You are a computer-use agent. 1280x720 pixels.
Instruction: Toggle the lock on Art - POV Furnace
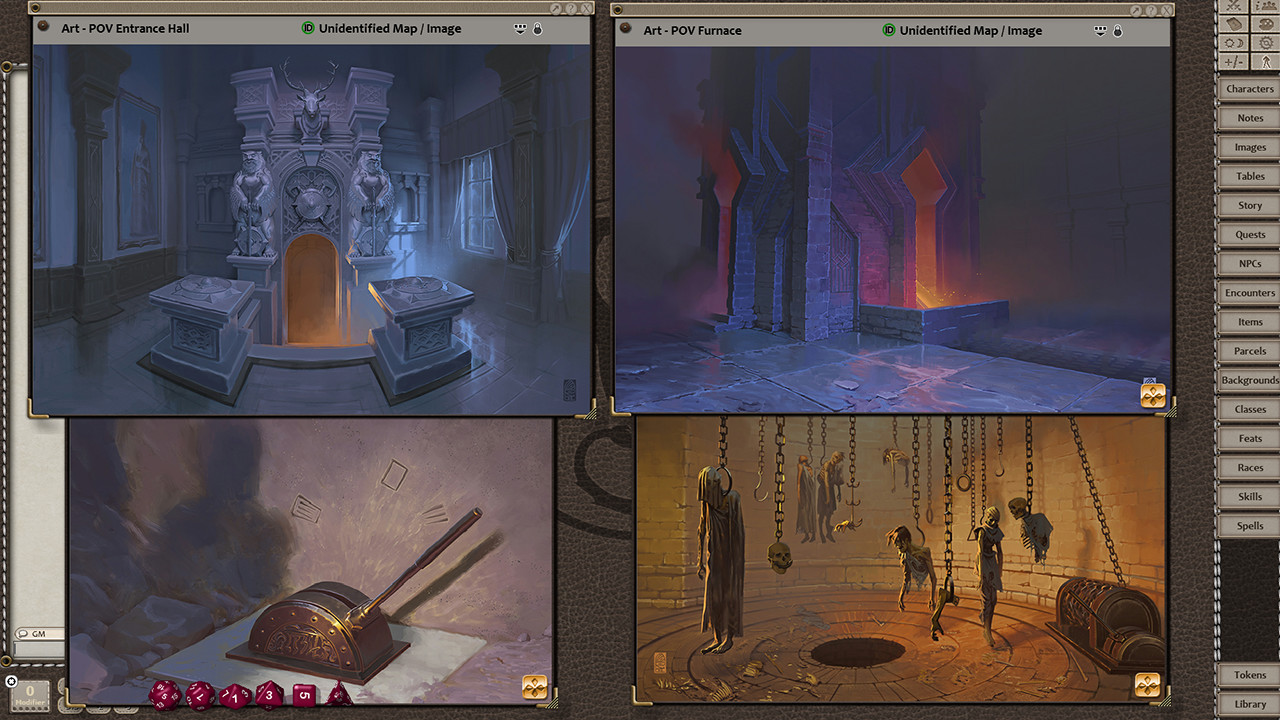(x=1118, y=31)
